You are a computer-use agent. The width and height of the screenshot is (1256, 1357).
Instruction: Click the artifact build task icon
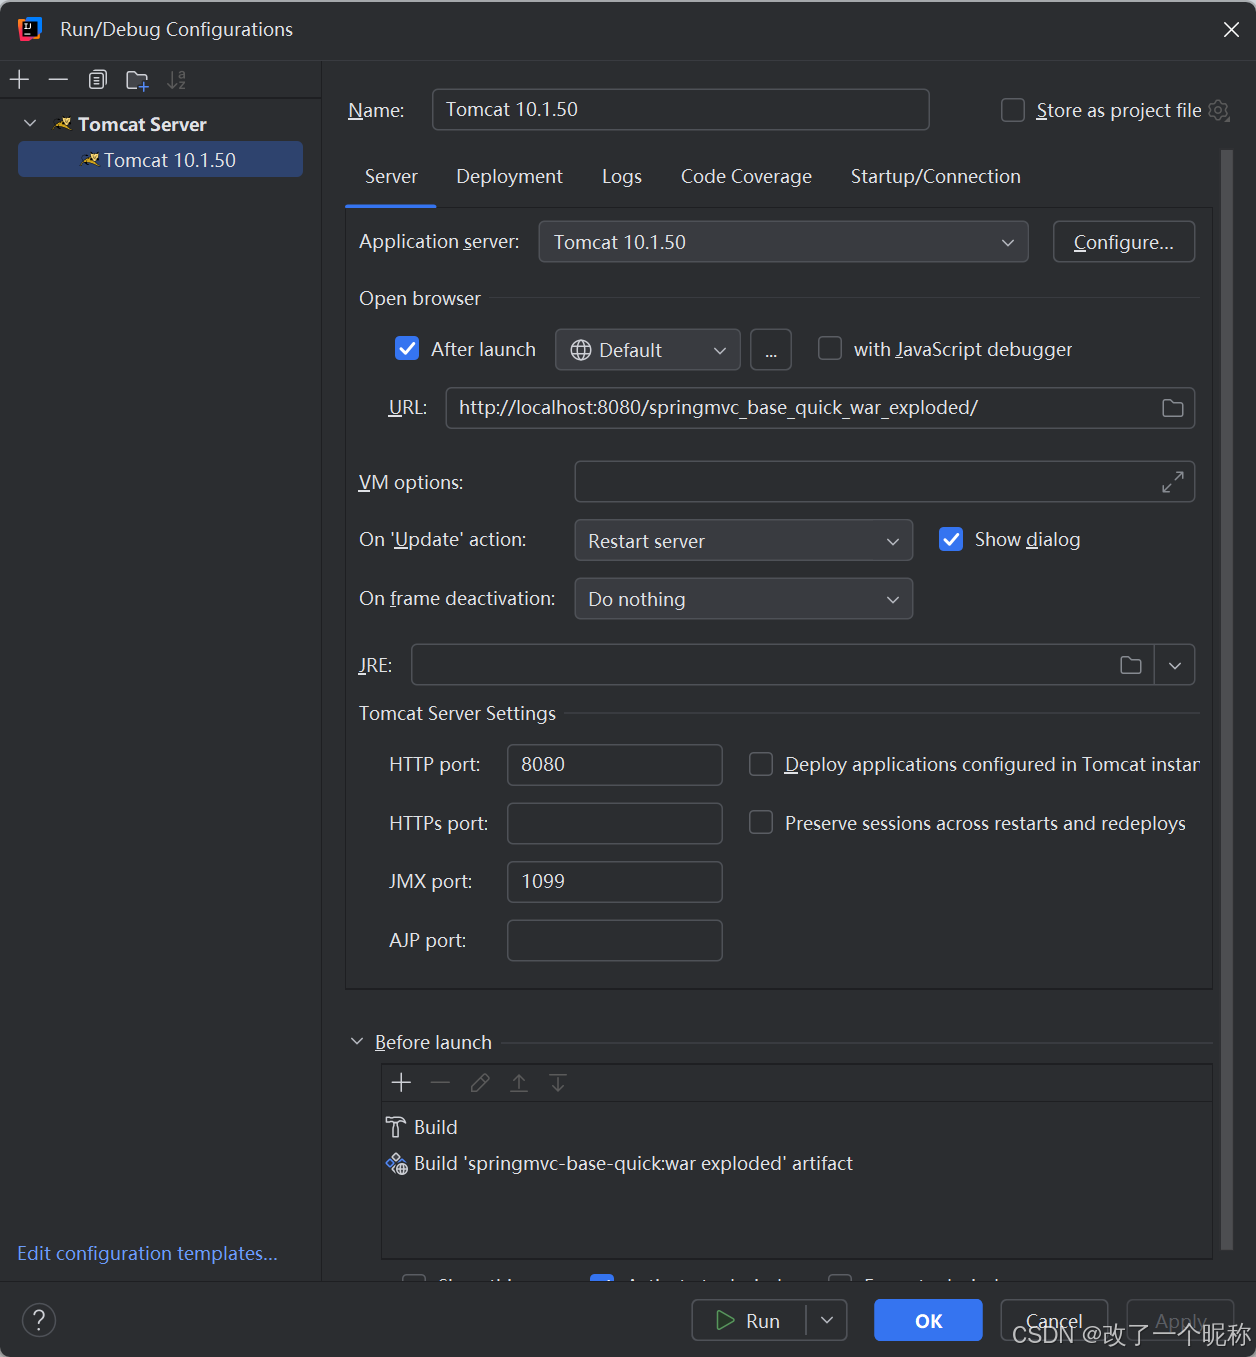396,1163
